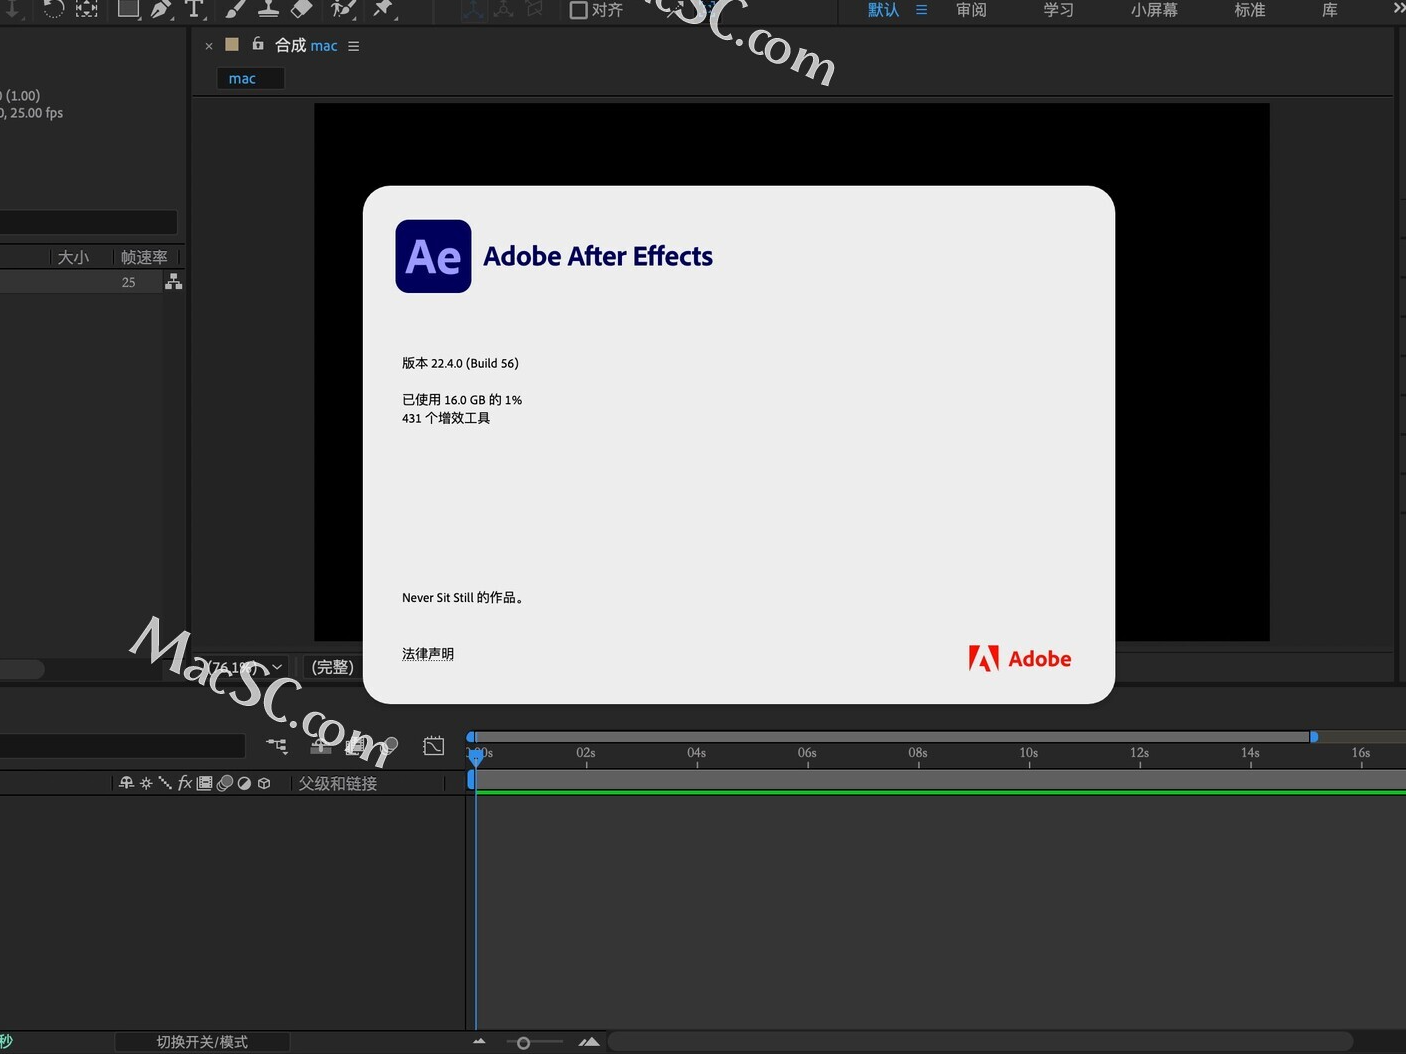Switch to the 学习 workspace
Image resolution: width=1406 pixels, height=1054 pixels.
(1057, 10)
